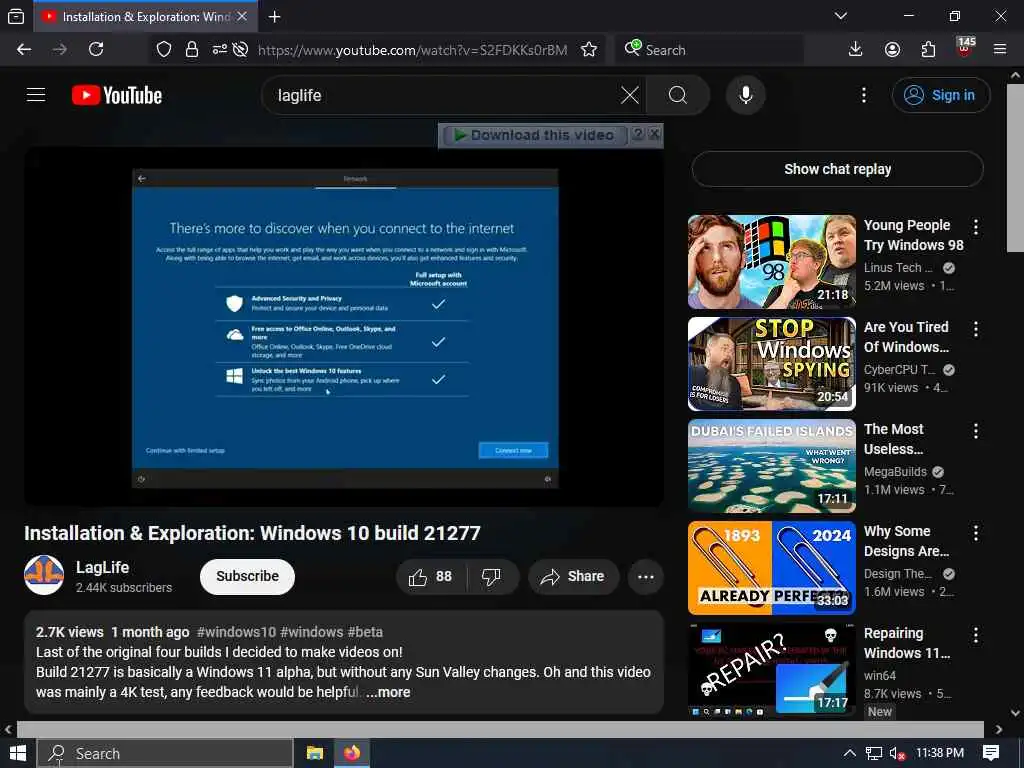Viewport: 1024px width, 768px height.
Task: Bookmark this page with star
Action: (589, 50)
